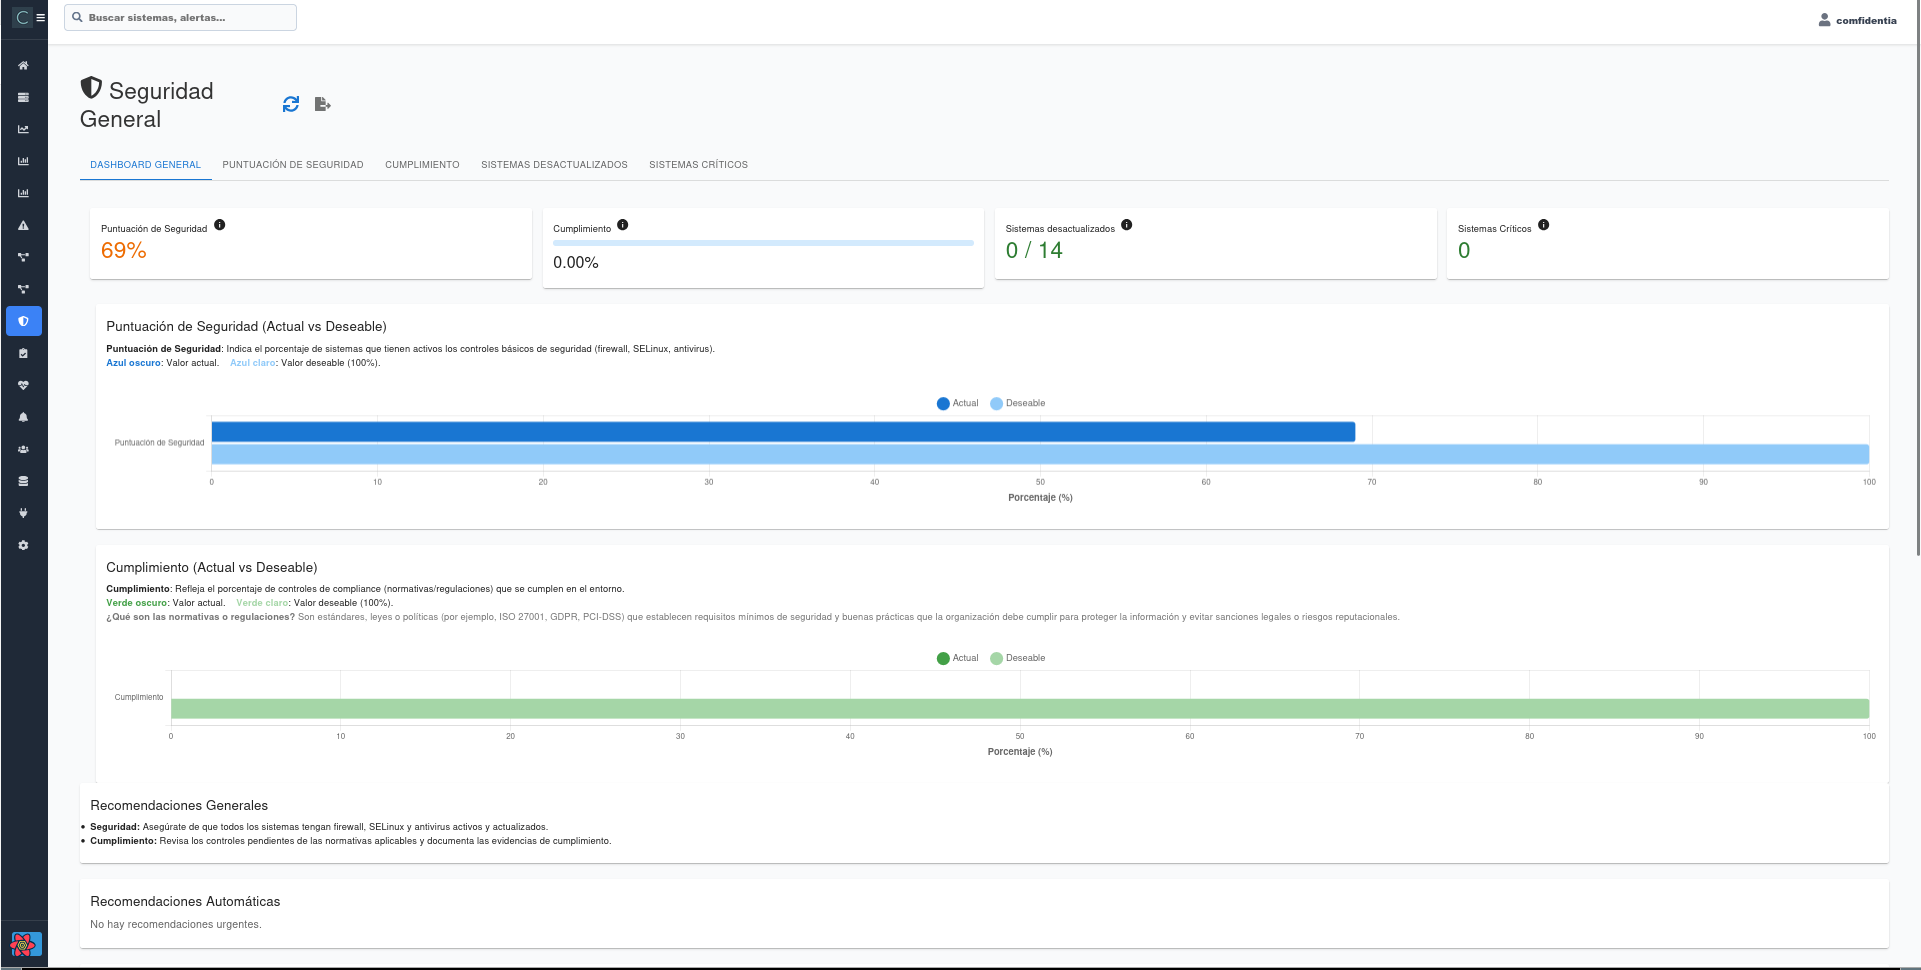Toggle the Deseable series in the blue chart legend
The height and width of the screenshot is (970, 1921).
coord(1017,404)
